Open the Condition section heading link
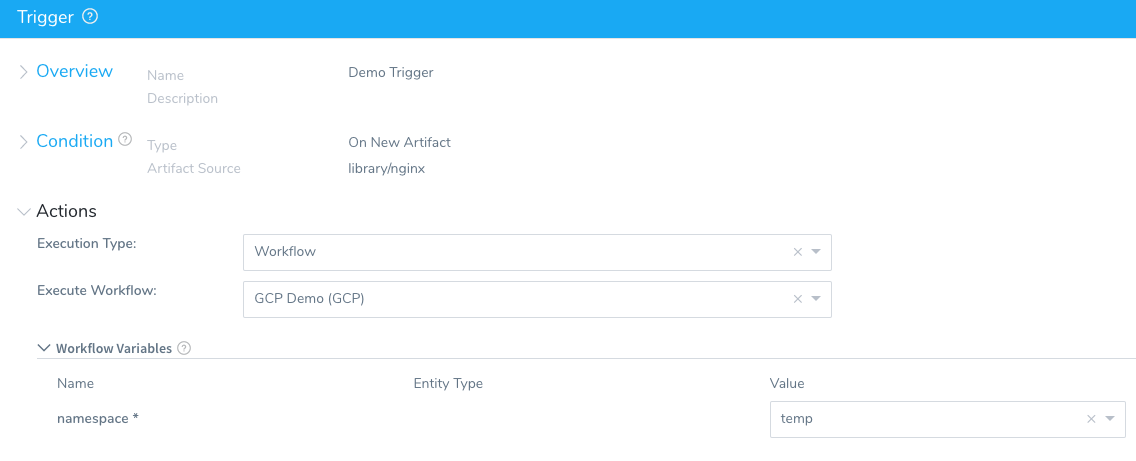Viewport: 1136px width, 461px height. pos(75,141)
